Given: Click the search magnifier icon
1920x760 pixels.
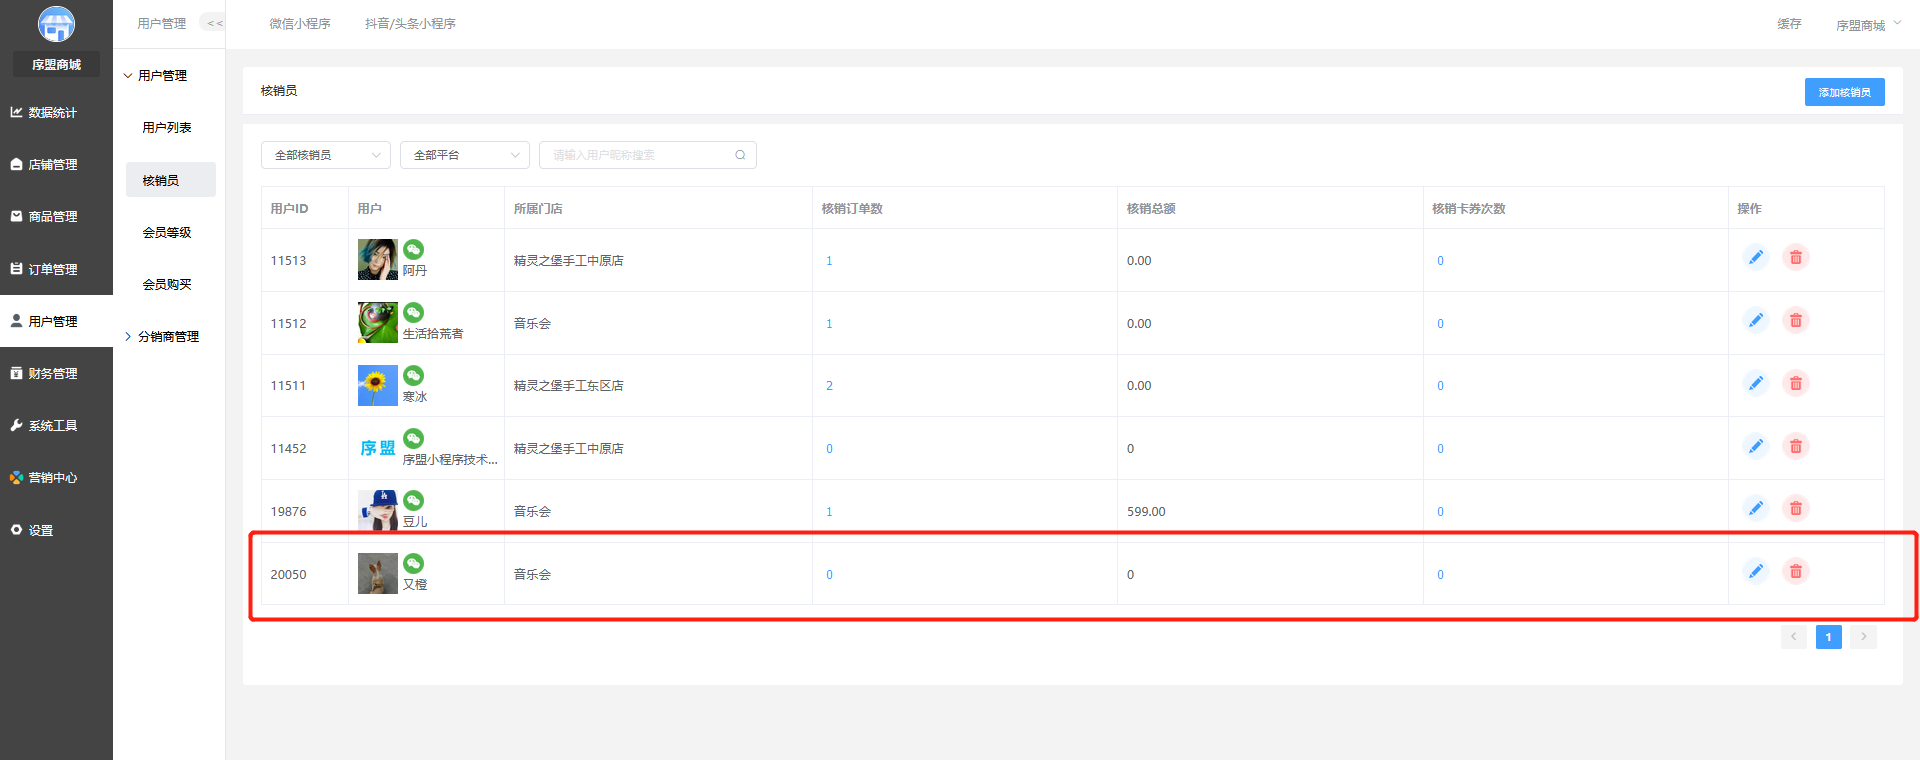Looking at the screenshot, I should click(x=740, y=155).
